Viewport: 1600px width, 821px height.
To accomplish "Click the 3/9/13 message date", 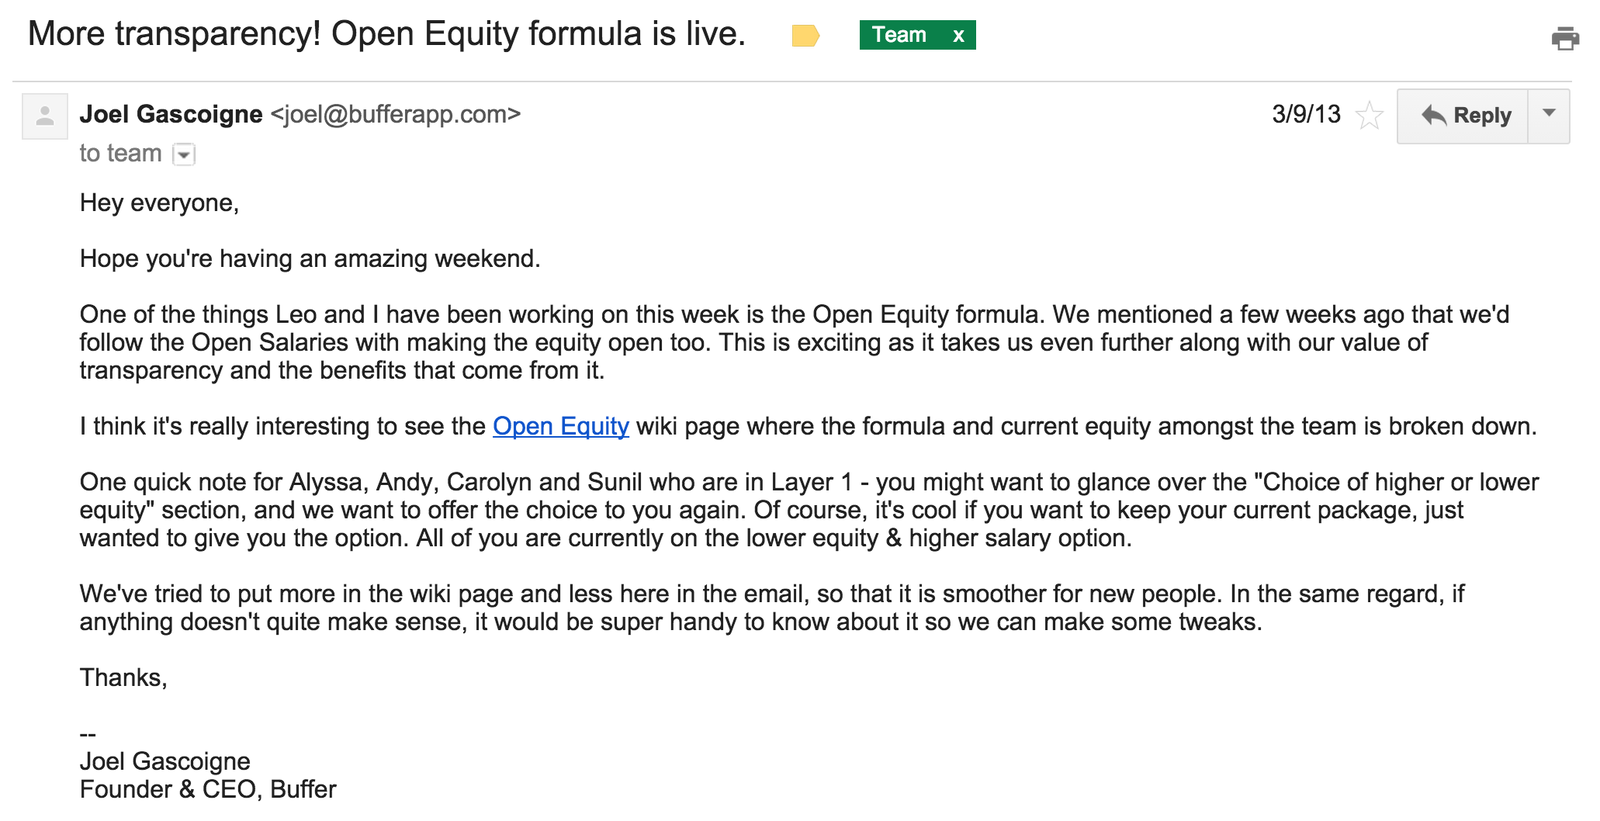I will [1306, 114].
